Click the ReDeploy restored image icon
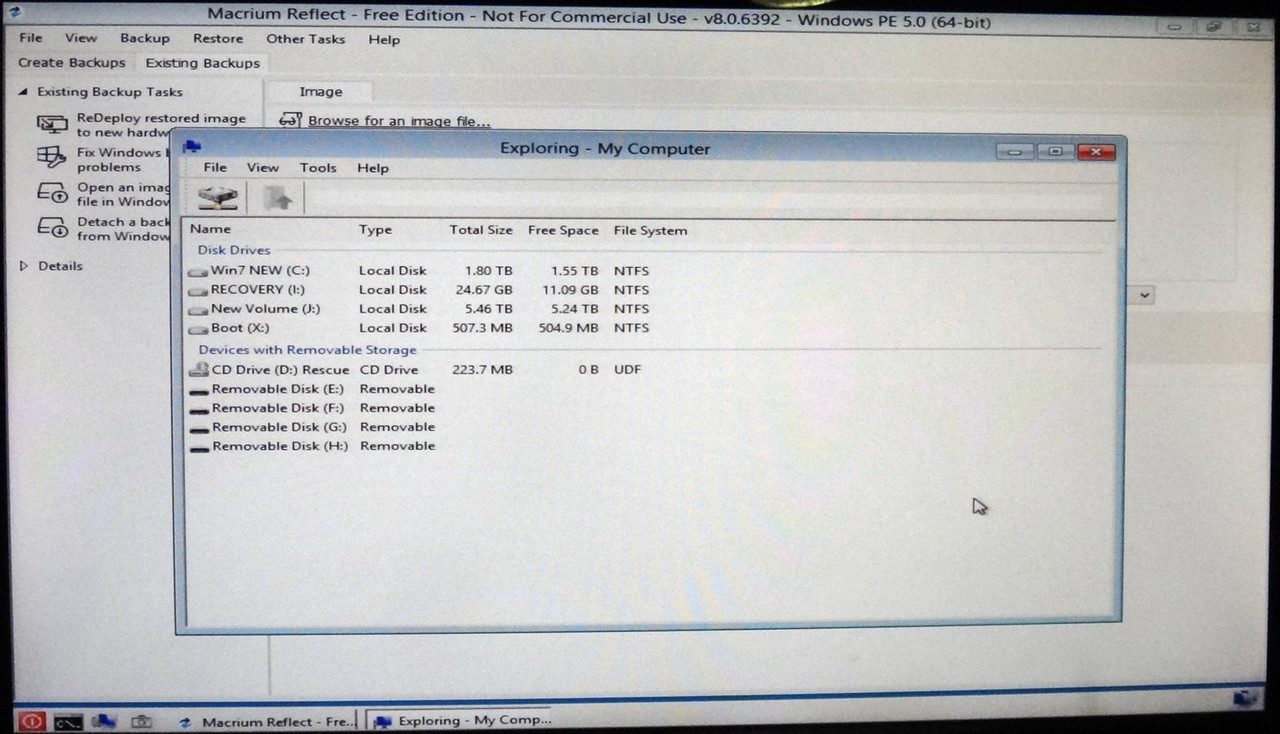Screen dimensions: 1280x734 pyautogui.click(x=52, y=125)
